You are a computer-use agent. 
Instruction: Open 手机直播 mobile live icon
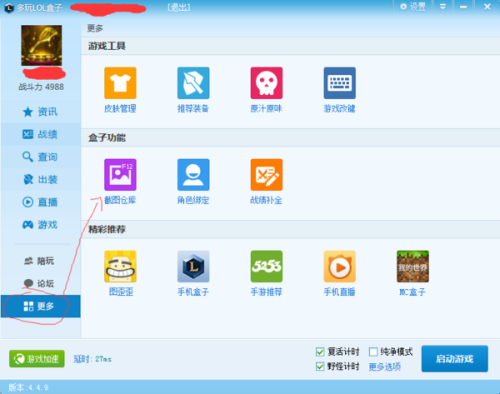(x=340, y=266)
